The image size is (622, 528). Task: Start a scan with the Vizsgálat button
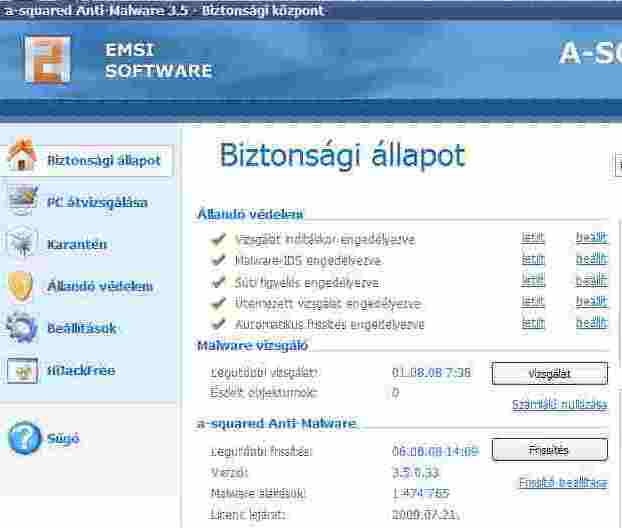(549, 373)
